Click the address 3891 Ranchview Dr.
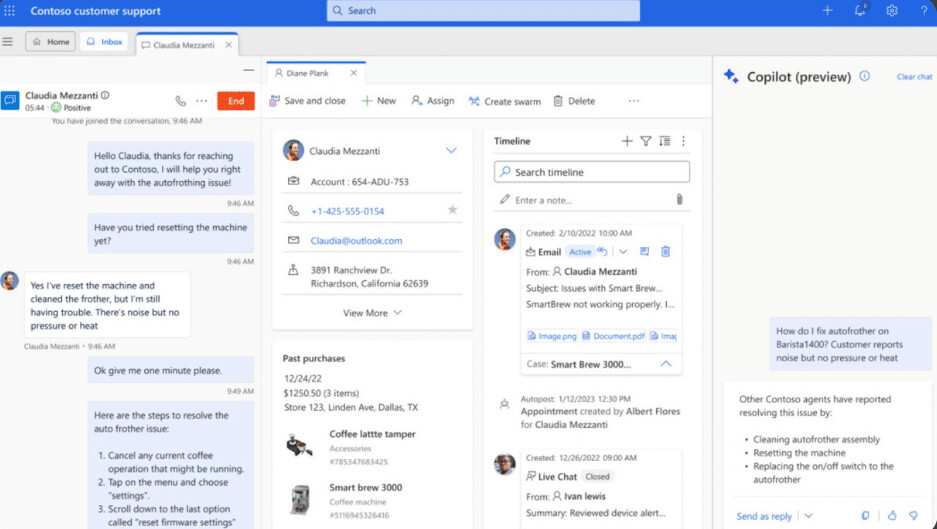This screenshot has width=937, height=529. pyautogui.click(x=369, y=277)
